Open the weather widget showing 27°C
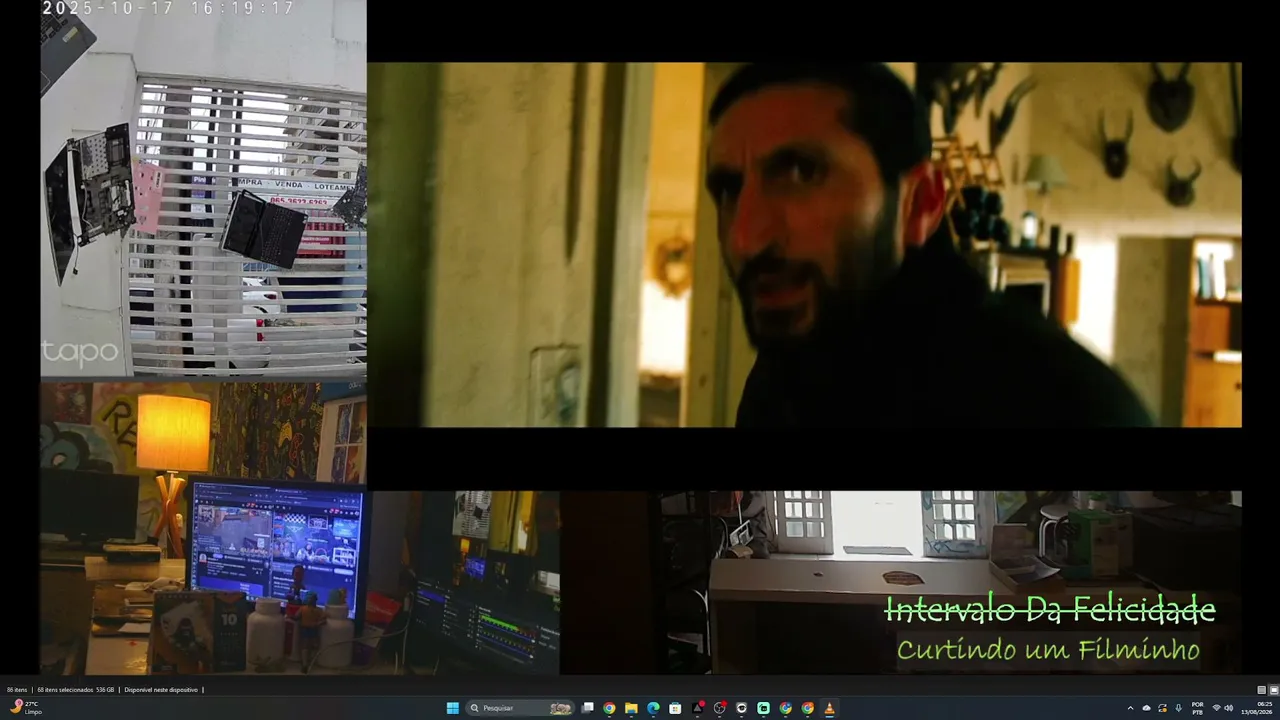Image resolution: width=1280 pixels, height=720 pixels. (x=26, y=708)
